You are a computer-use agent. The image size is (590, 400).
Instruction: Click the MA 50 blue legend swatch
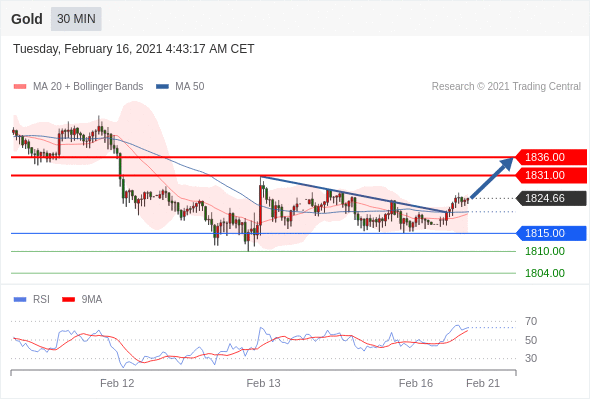(x=163, y=87)
